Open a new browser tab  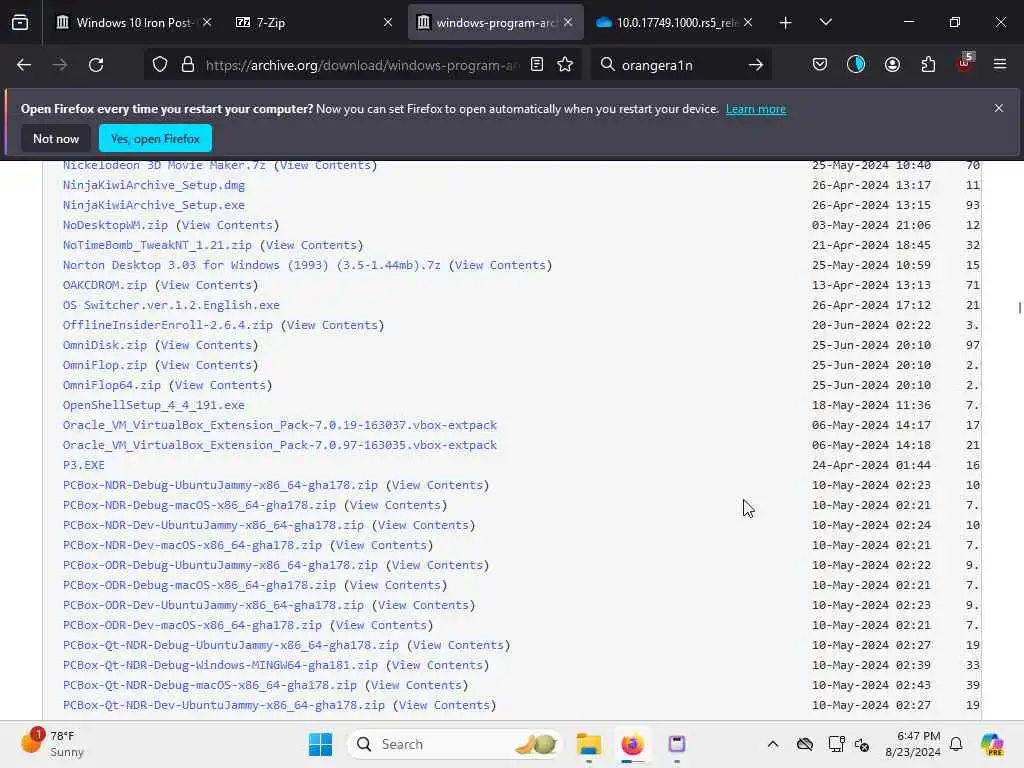click(786, 23)
